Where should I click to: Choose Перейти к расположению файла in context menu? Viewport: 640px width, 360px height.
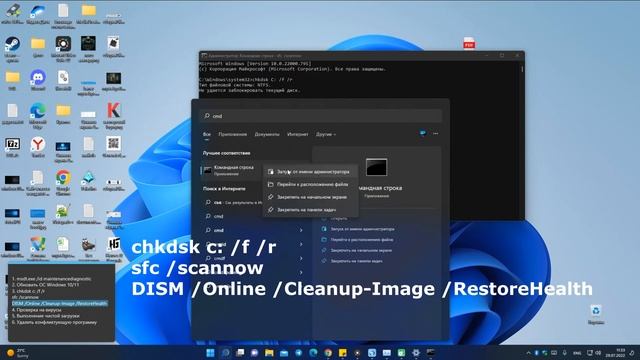click(311, 184)
